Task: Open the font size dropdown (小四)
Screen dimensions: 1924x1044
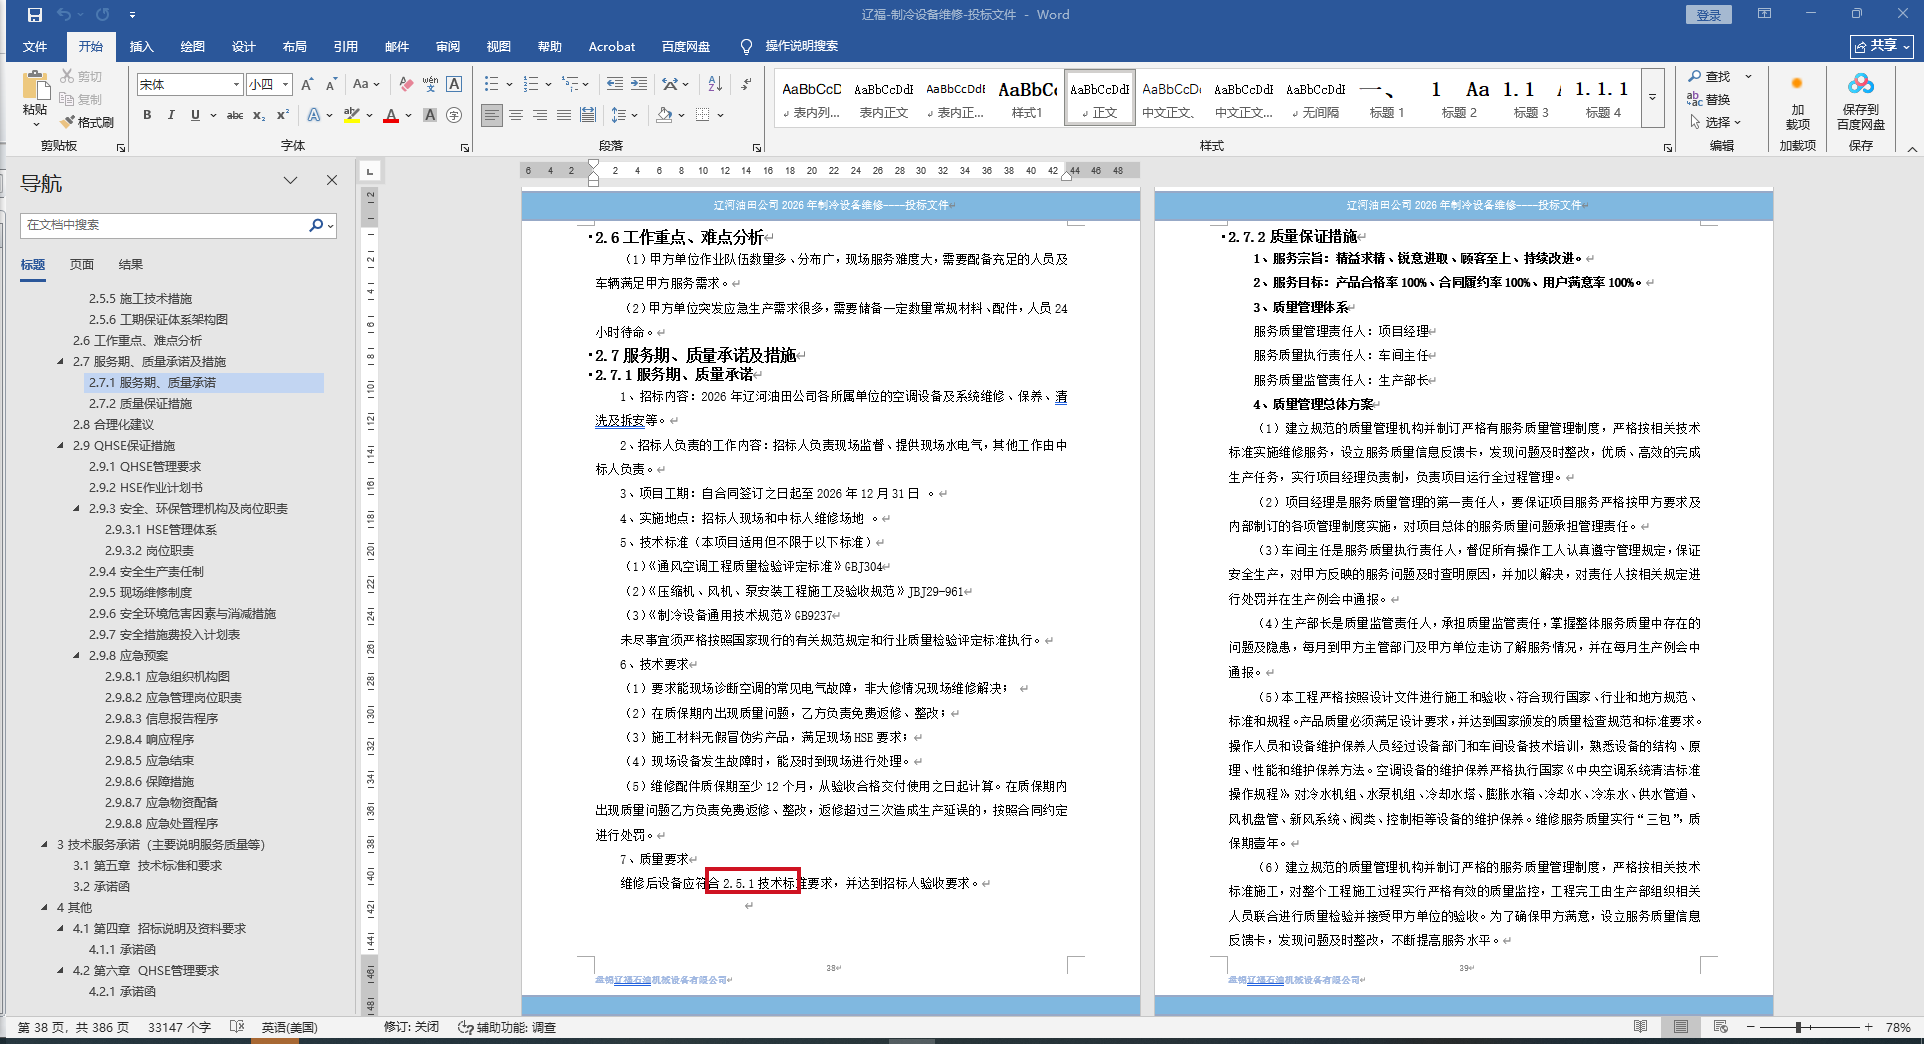Action: point(286,85)
